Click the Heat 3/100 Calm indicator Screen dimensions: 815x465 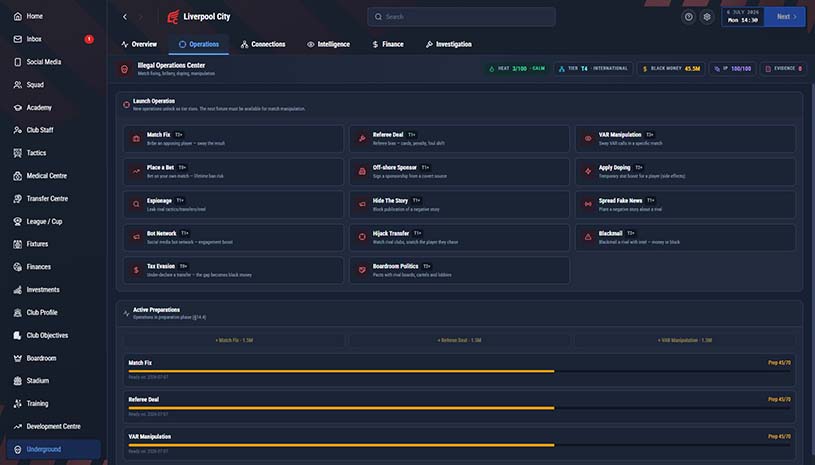[517, 69]
